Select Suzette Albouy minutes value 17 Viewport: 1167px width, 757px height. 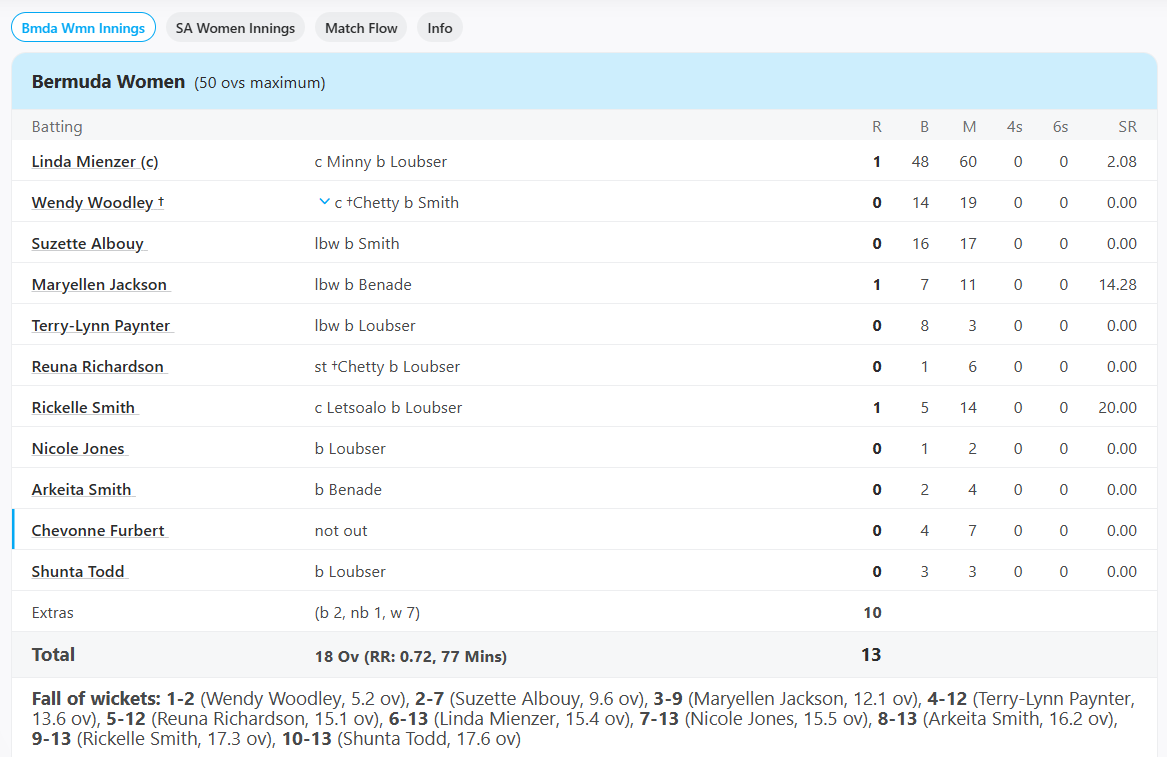pyautogui.click(x=968, y=243)
